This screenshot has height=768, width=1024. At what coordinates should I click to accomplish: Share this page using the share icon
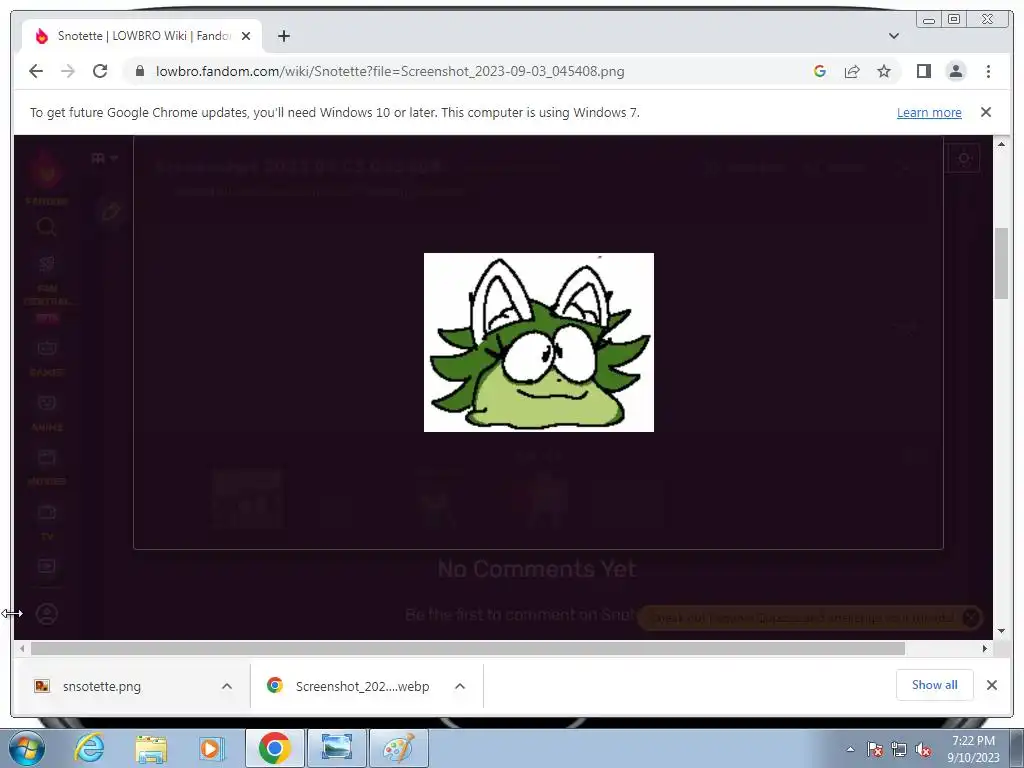[852, 71]
